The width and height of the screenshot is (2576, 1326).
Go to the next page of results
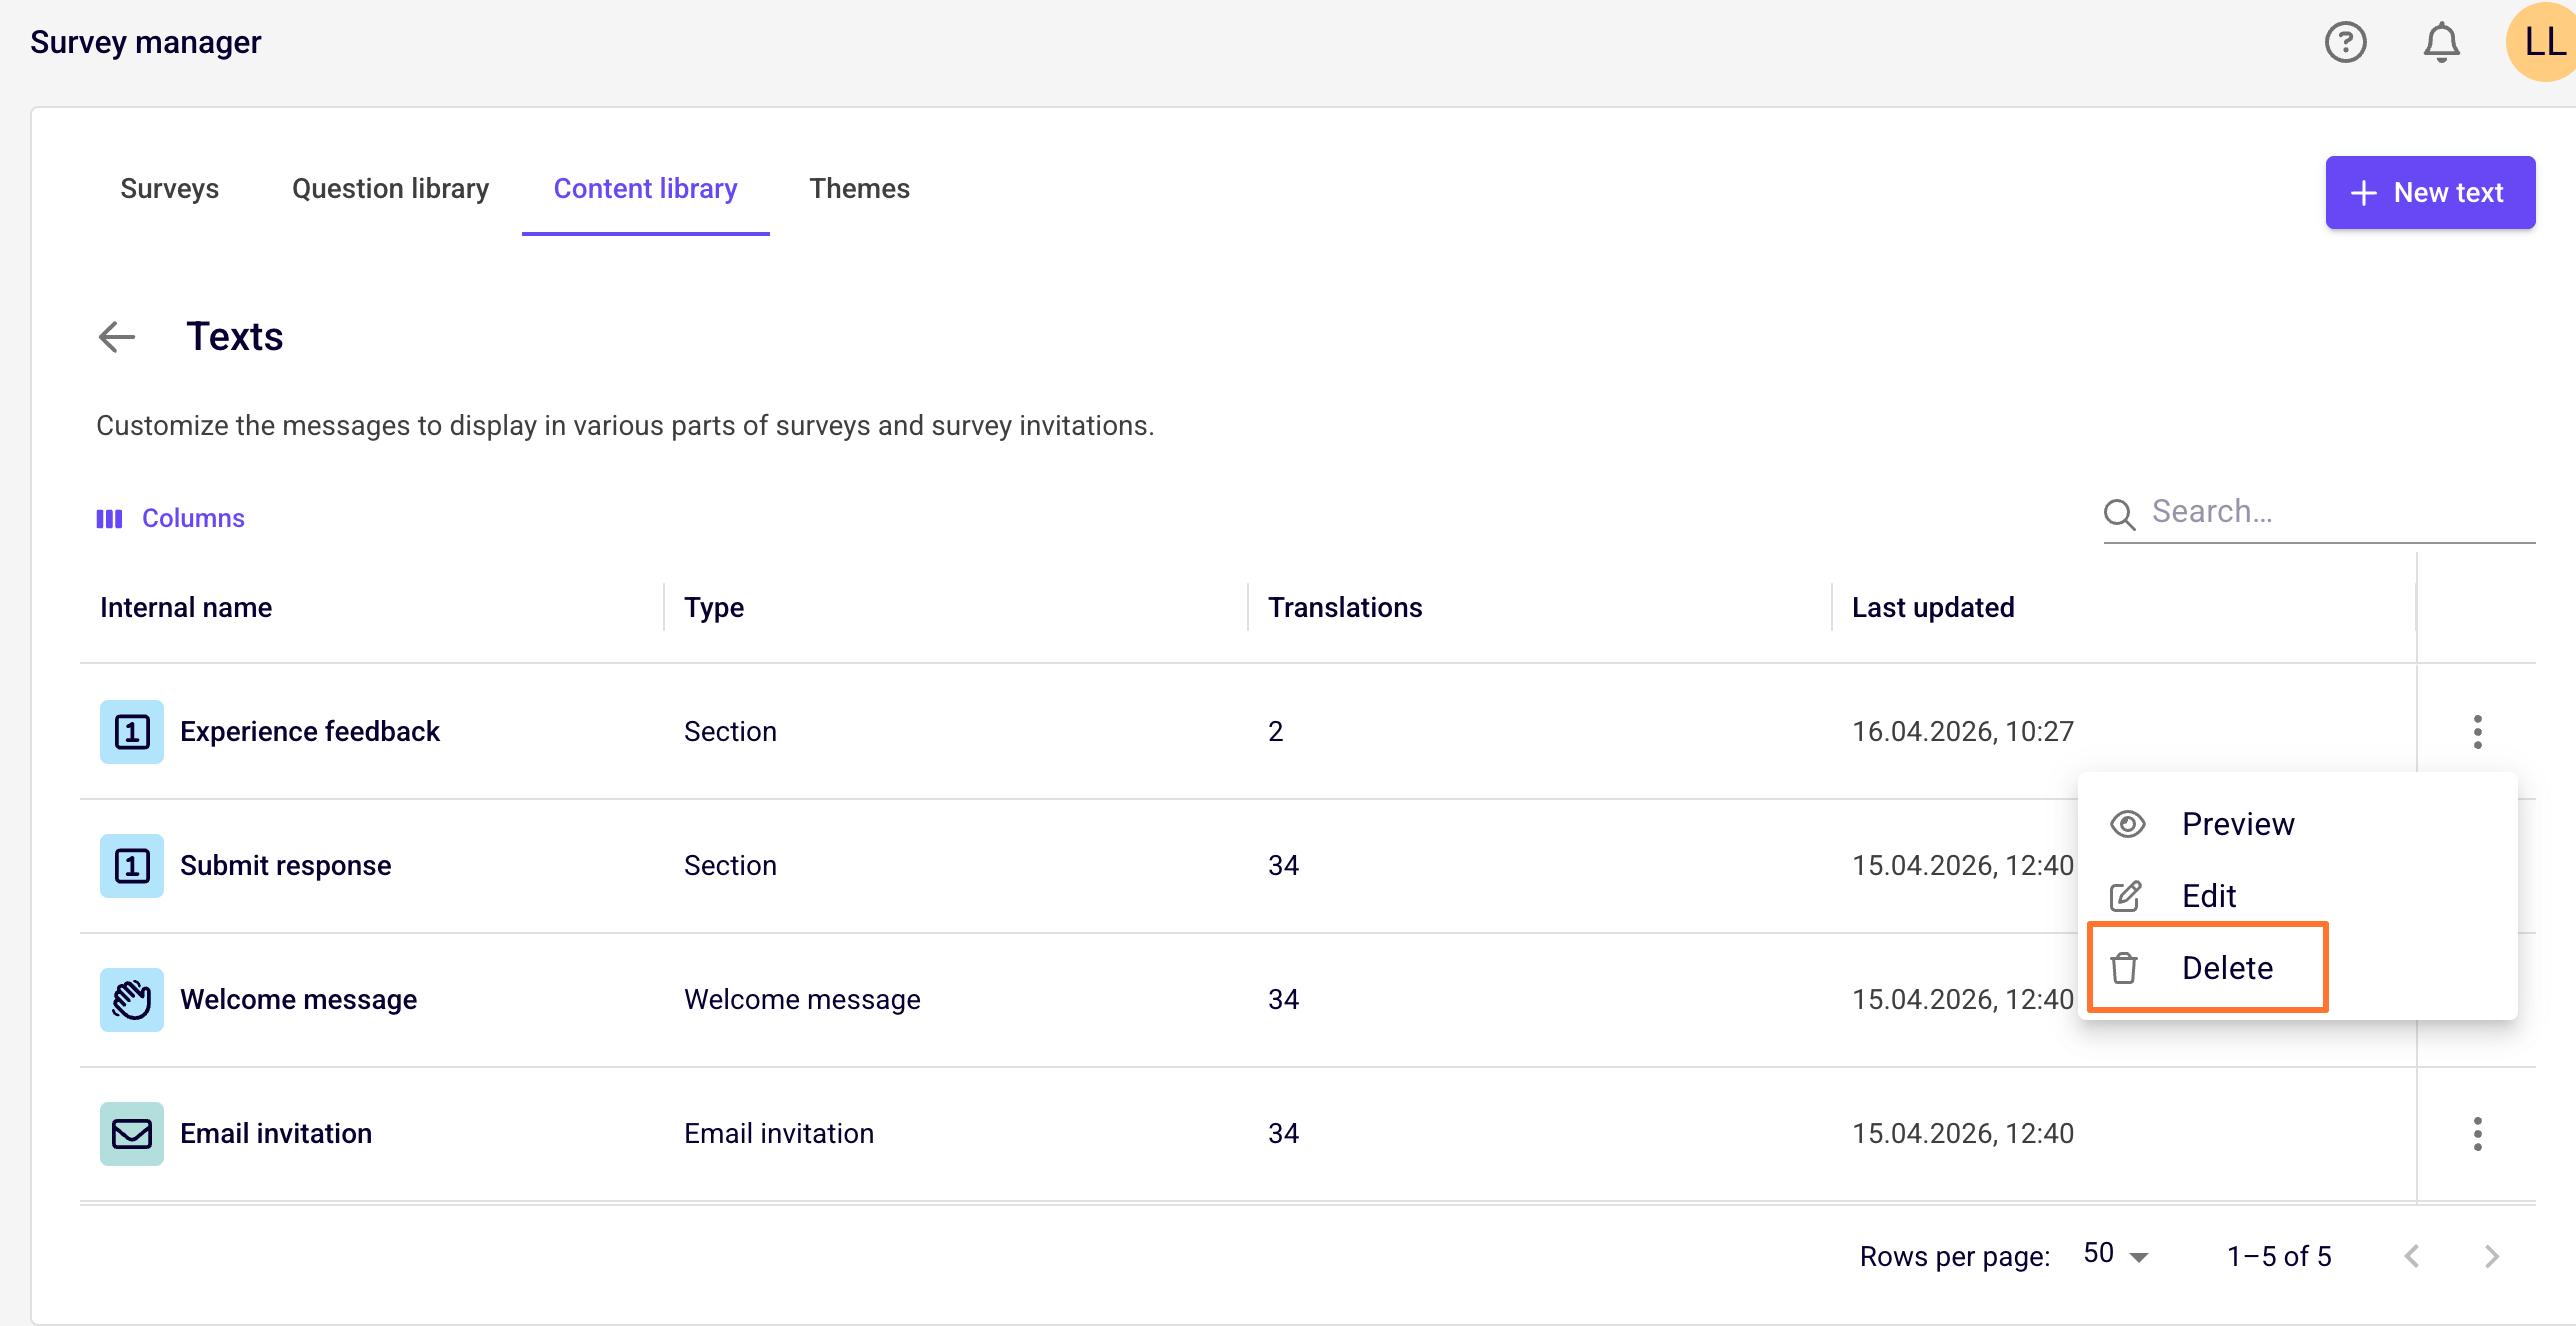2492,1256
